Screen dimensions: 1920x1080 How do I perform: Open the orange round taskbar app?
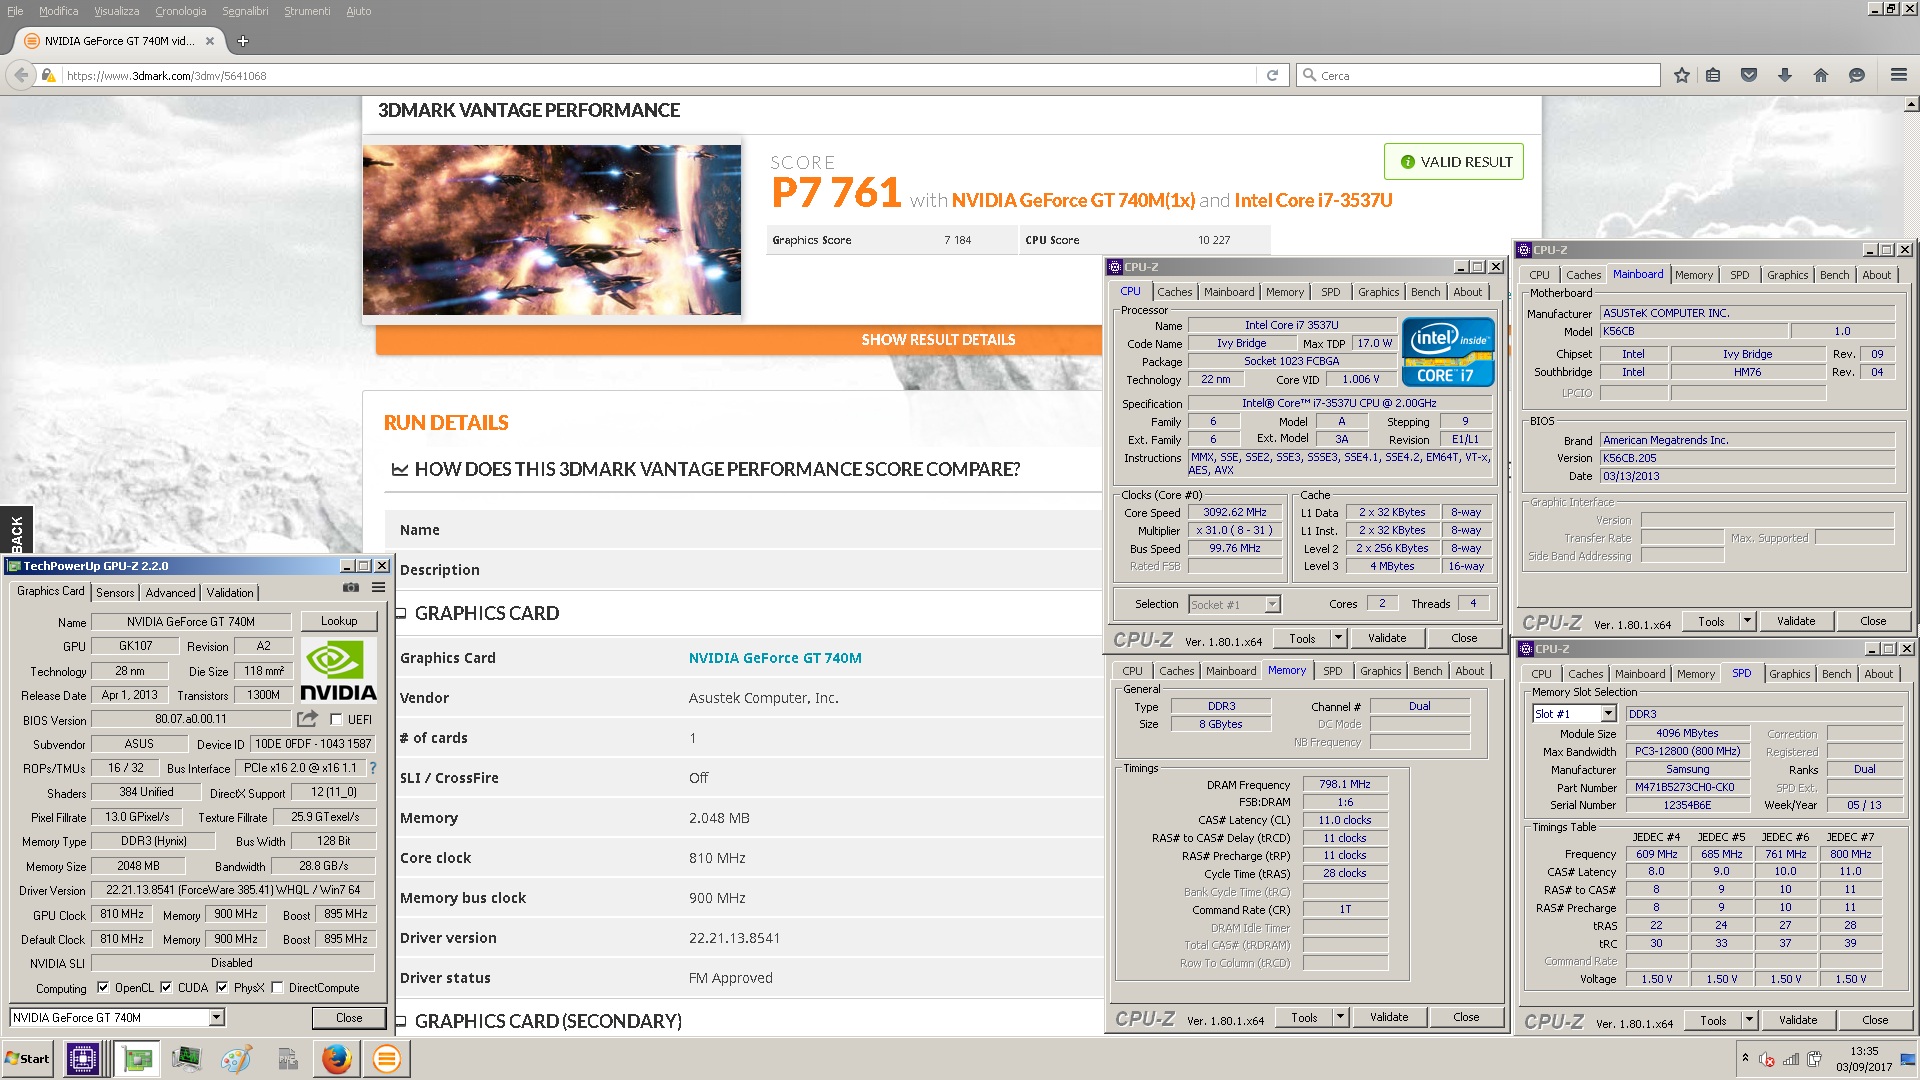386,1058
